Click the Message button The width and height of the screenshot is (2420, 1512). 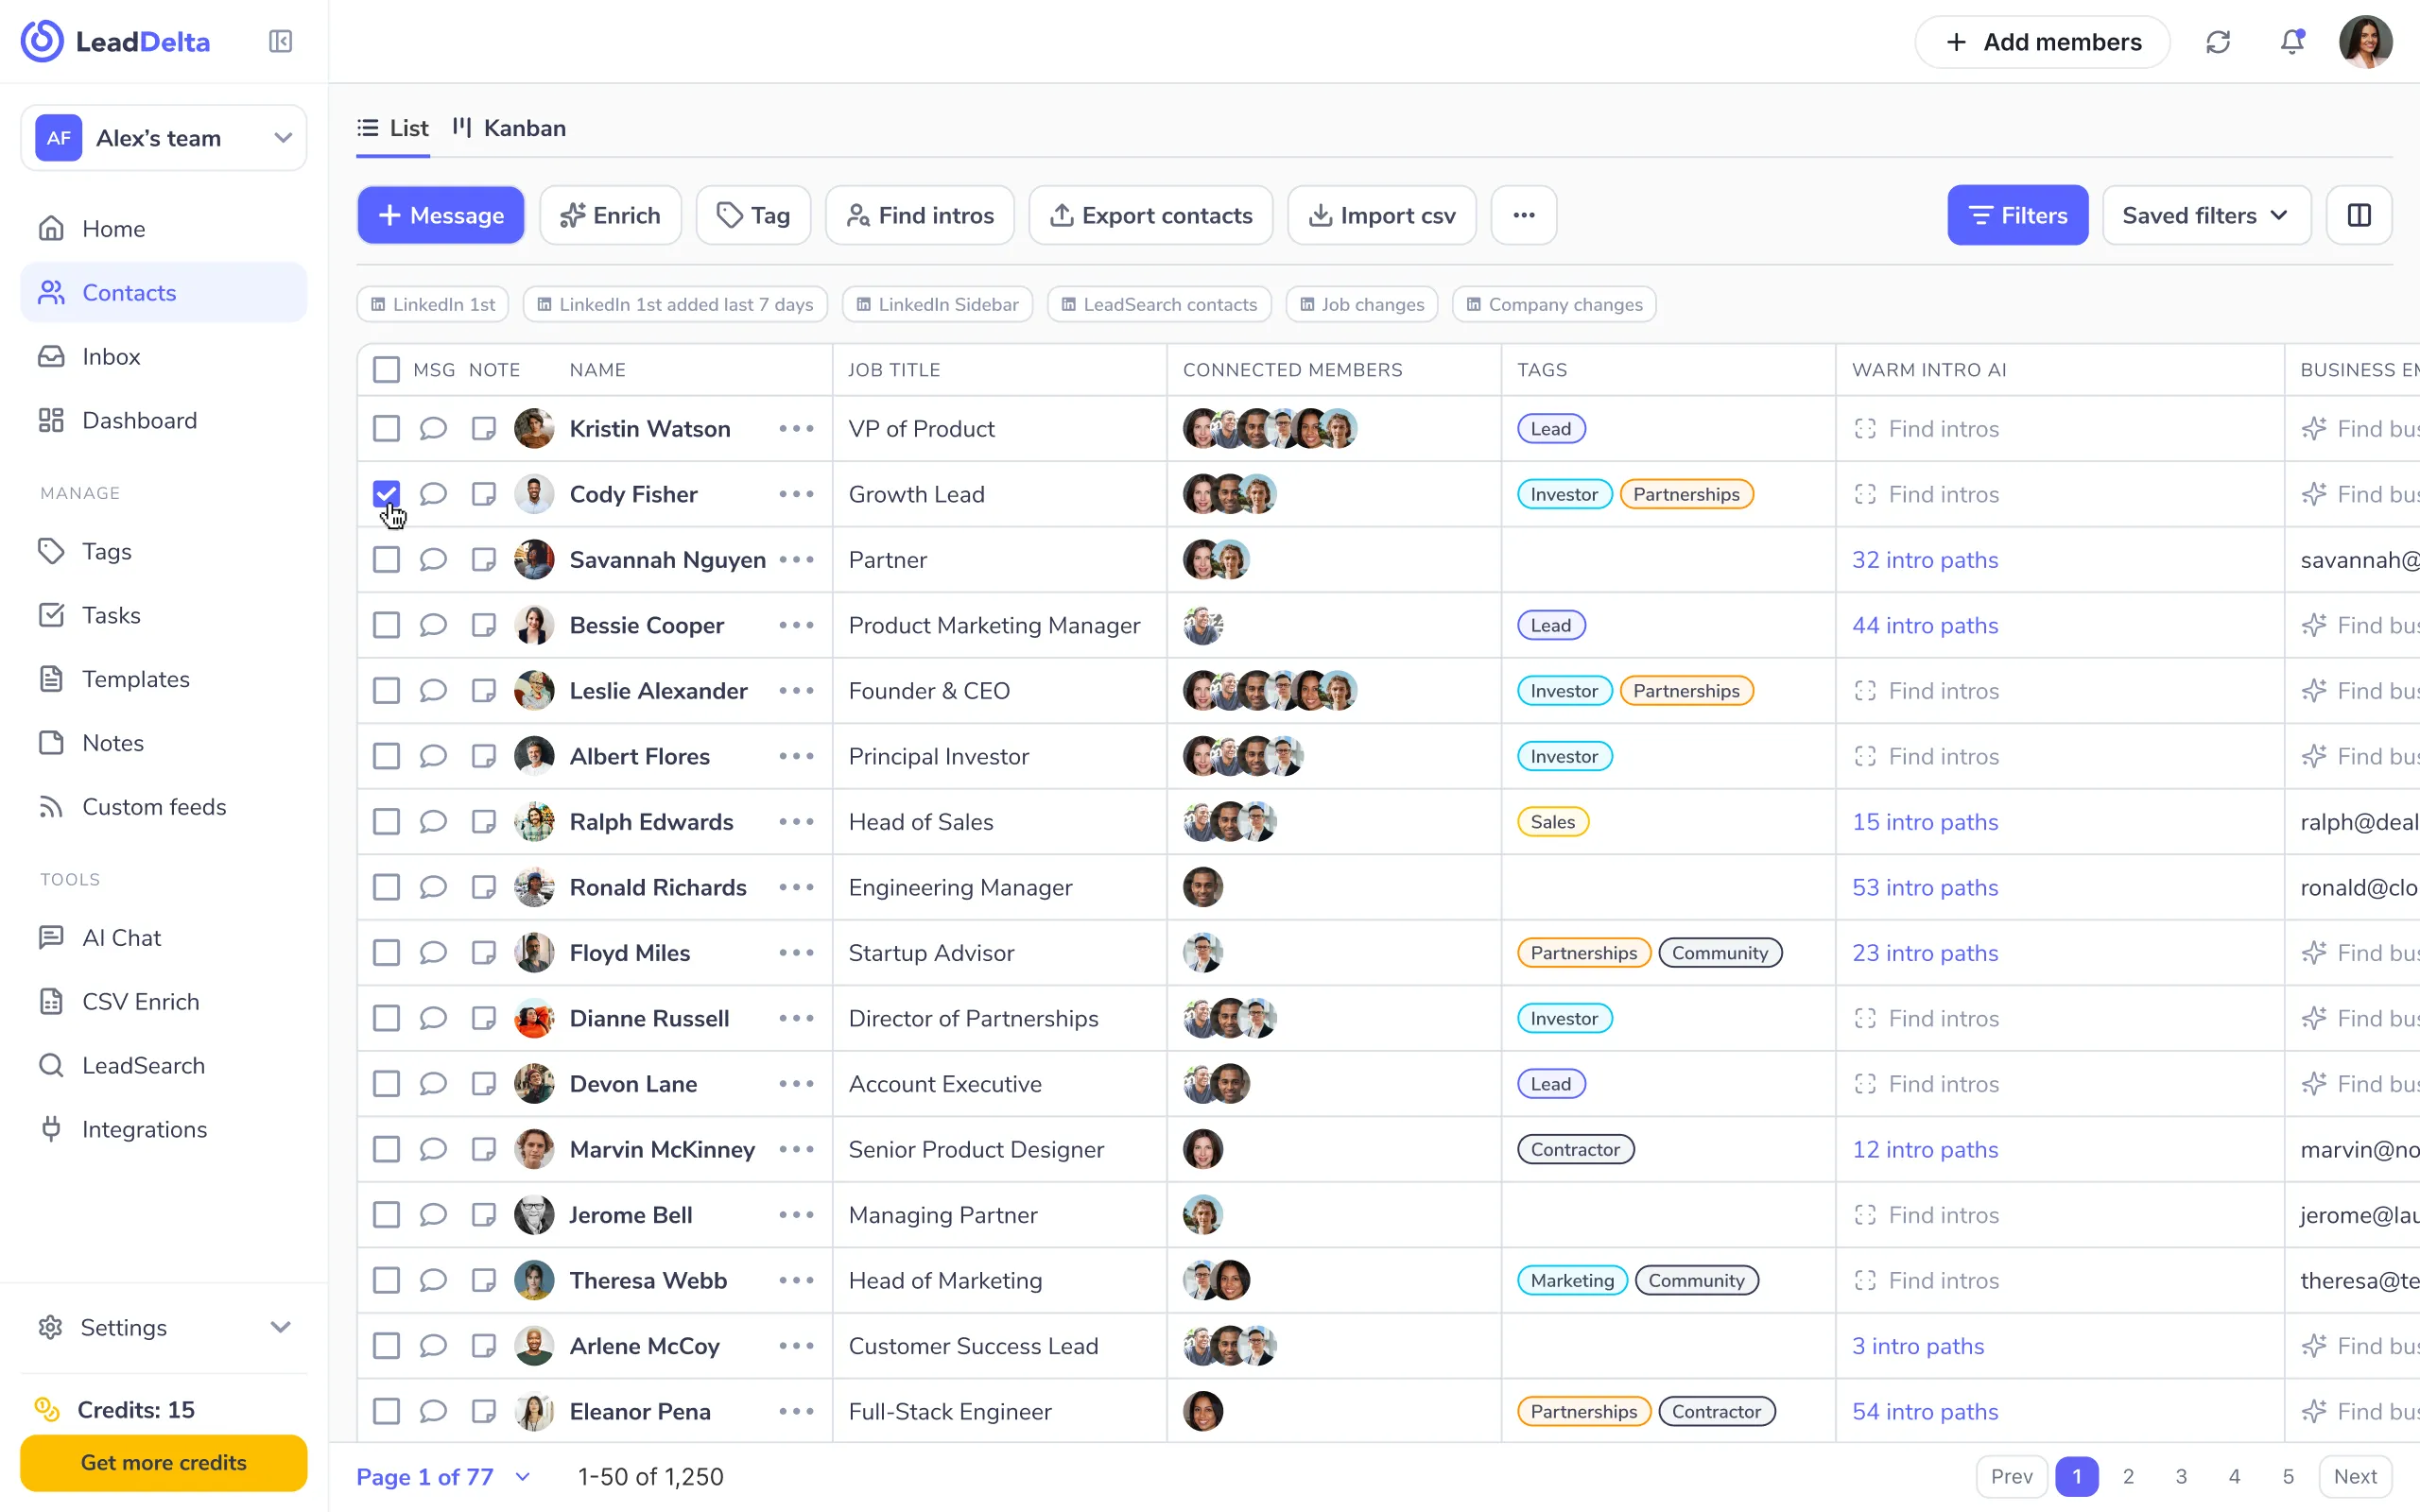(x=441, y=215)
